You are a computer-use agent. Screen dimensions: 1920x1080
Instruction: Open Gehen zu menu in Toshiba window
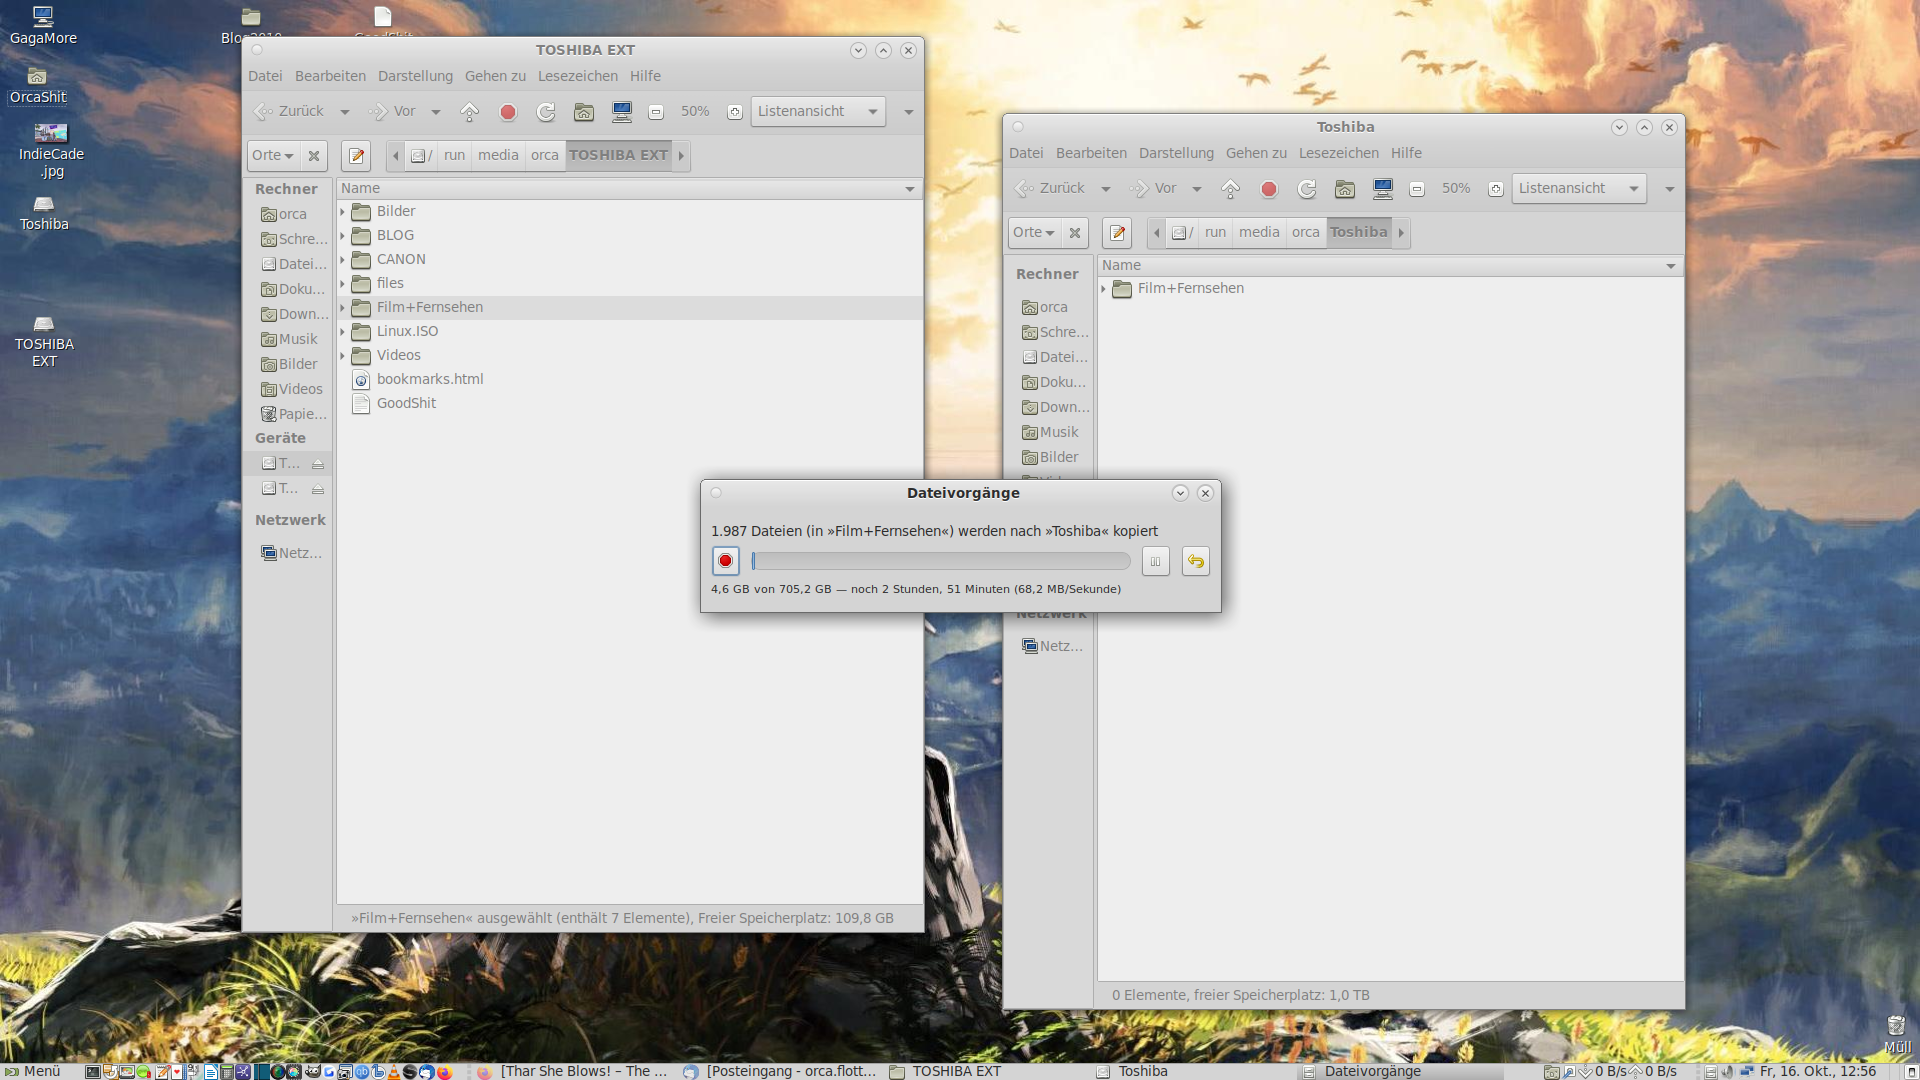[x=1256, y=153]
